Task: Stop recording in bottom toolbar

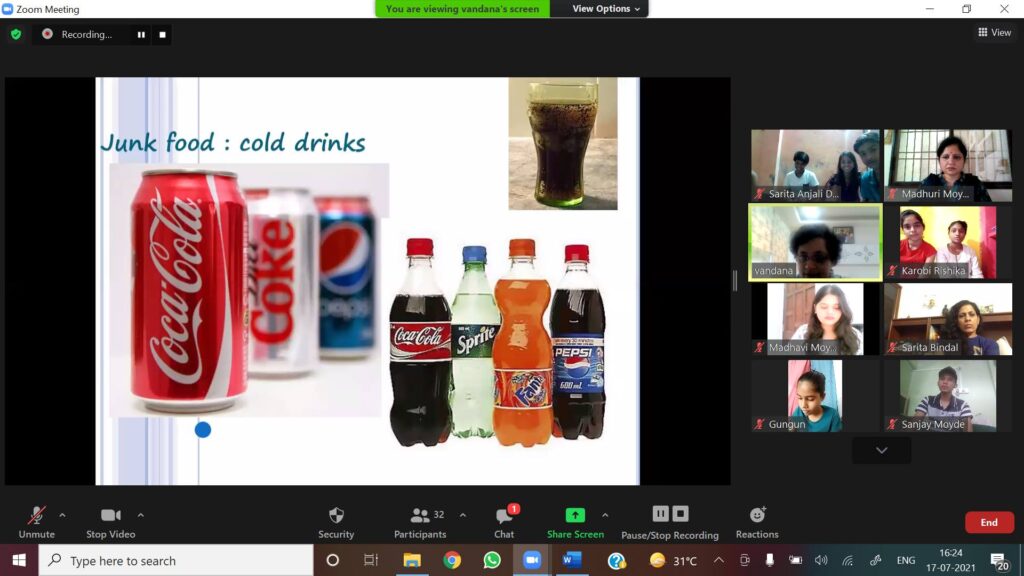Action: (x=680, y=514)
